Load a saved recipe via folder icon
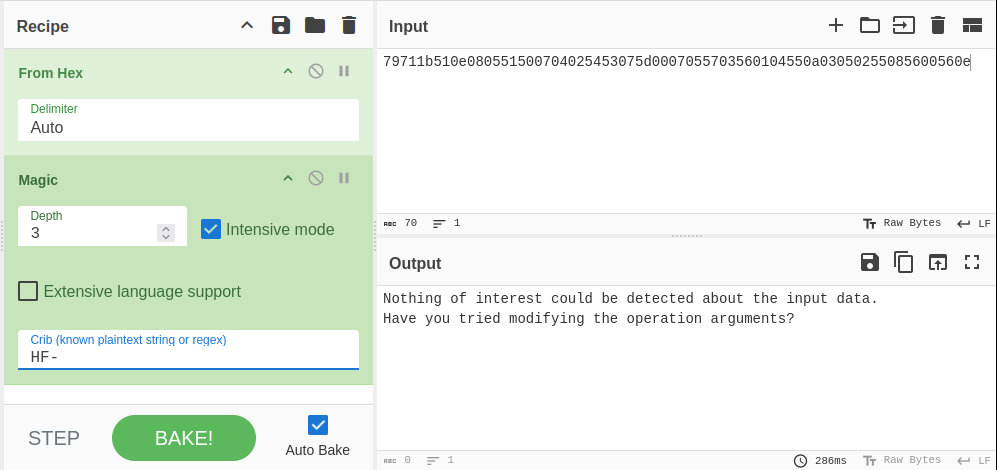Image resolution: width=997 pixels, height=470 pixels. click(x=315, y=25)
